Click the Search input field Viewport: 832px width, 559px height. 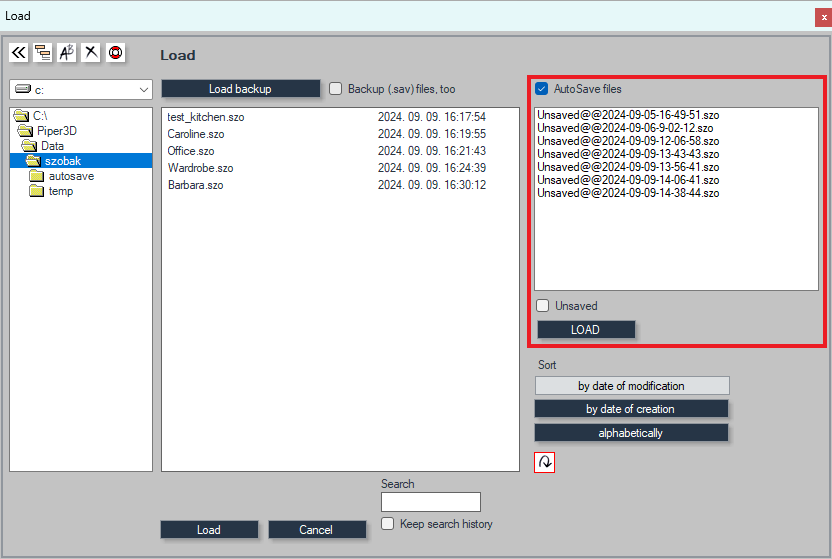[431, 502]
